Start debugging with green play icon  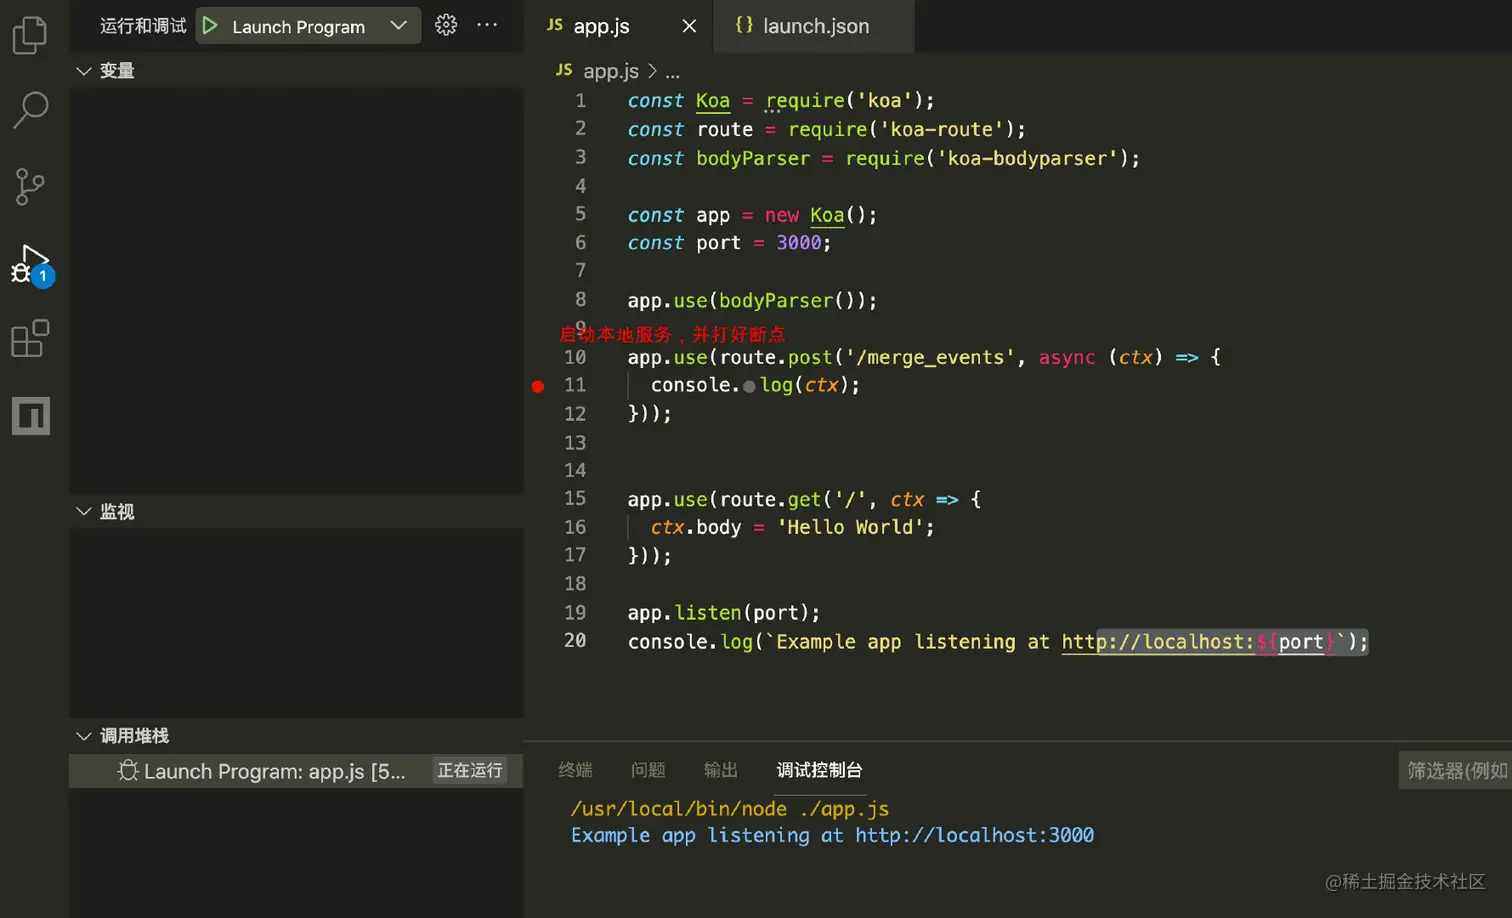click(210, 26)
